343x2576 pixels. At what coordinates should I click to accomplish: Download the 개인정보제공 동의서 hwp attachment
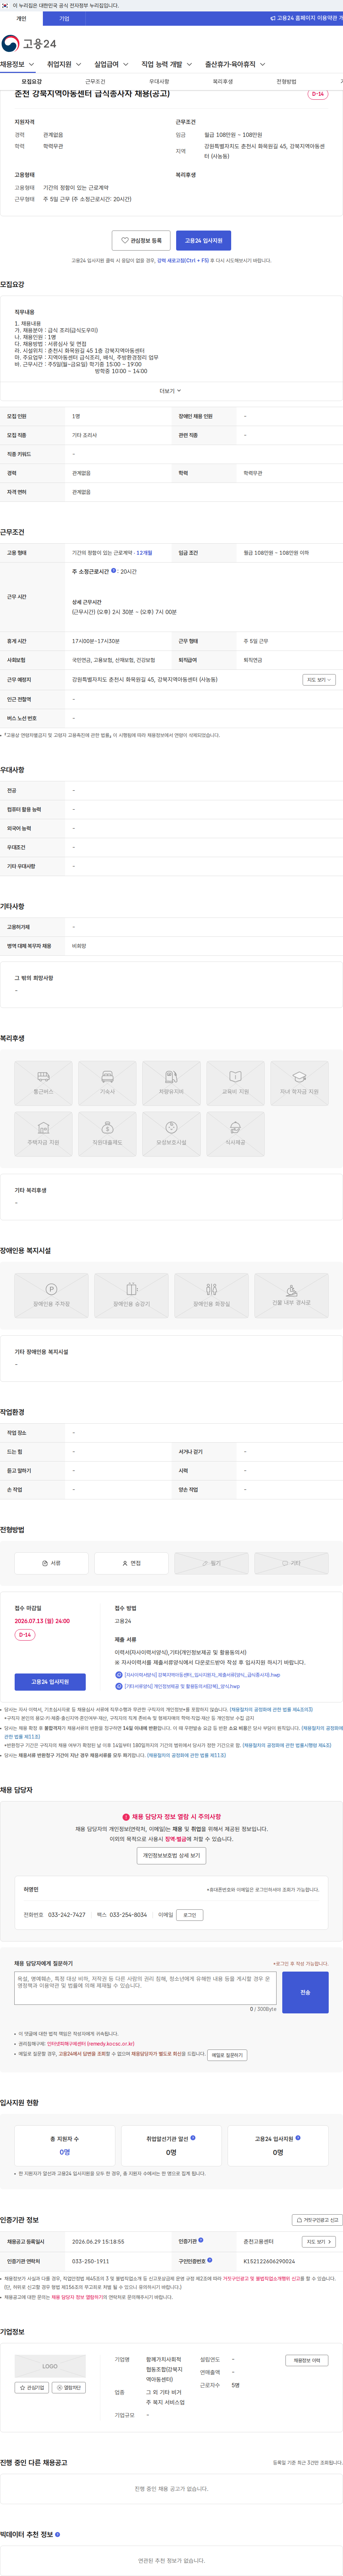point(178,1686)
